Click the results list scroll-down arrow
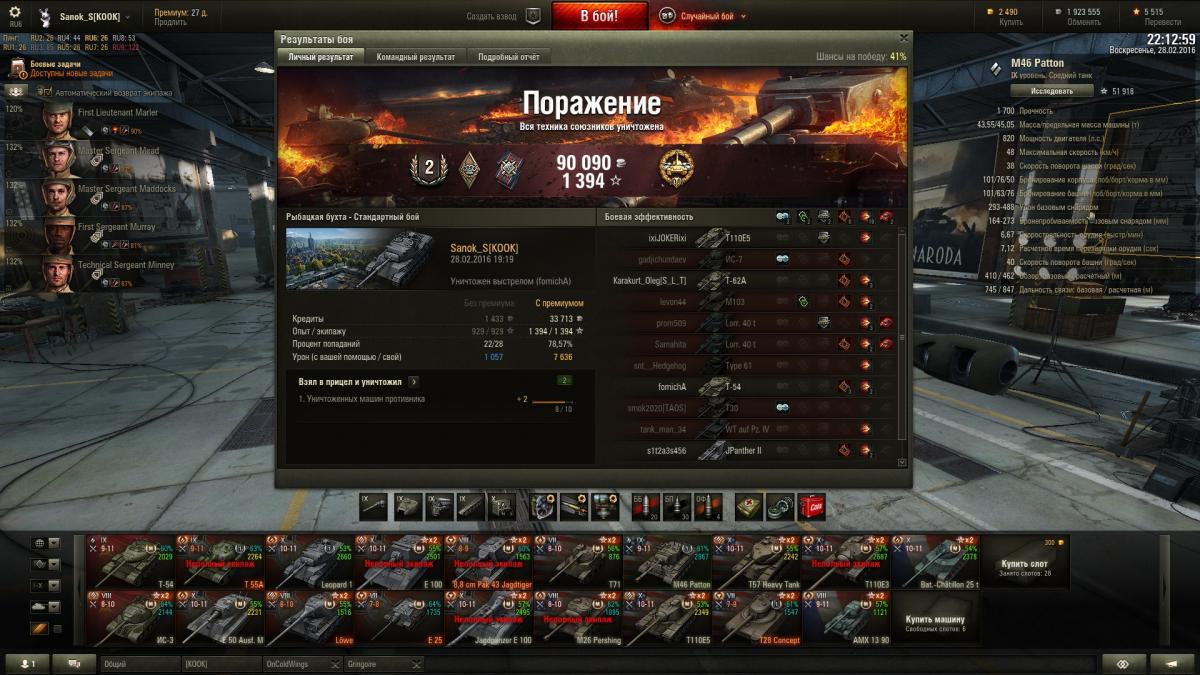Image resolution: width=1200 pixels, height=675 pixels. [x=902, y=462]
